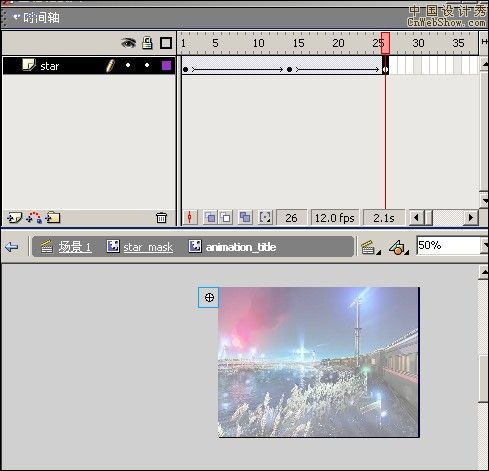Add a motion guide layer

click(34, 218)
